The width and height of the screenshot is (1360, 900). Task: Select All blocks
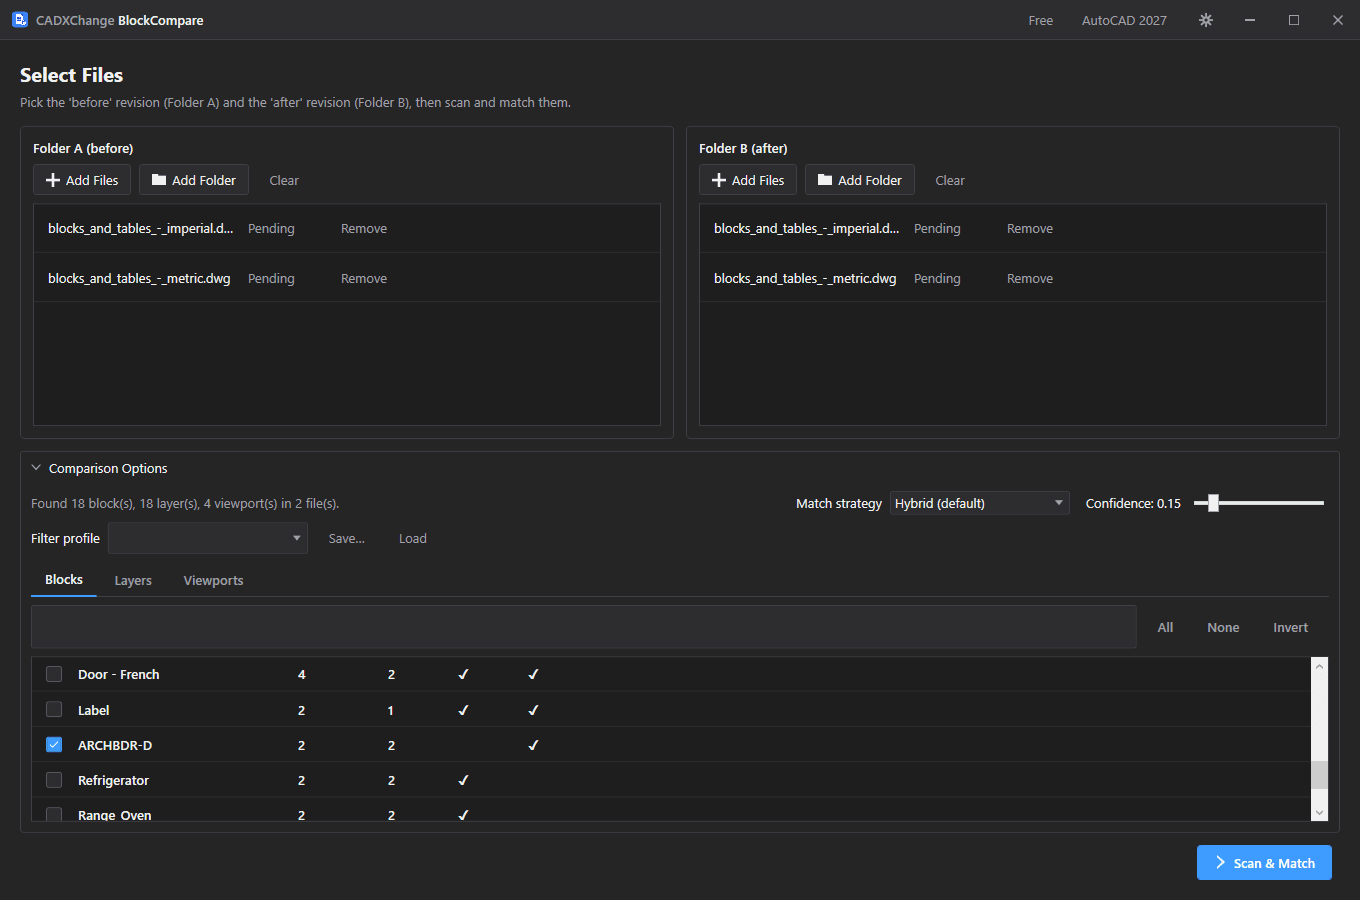(x=1165, y=628)
